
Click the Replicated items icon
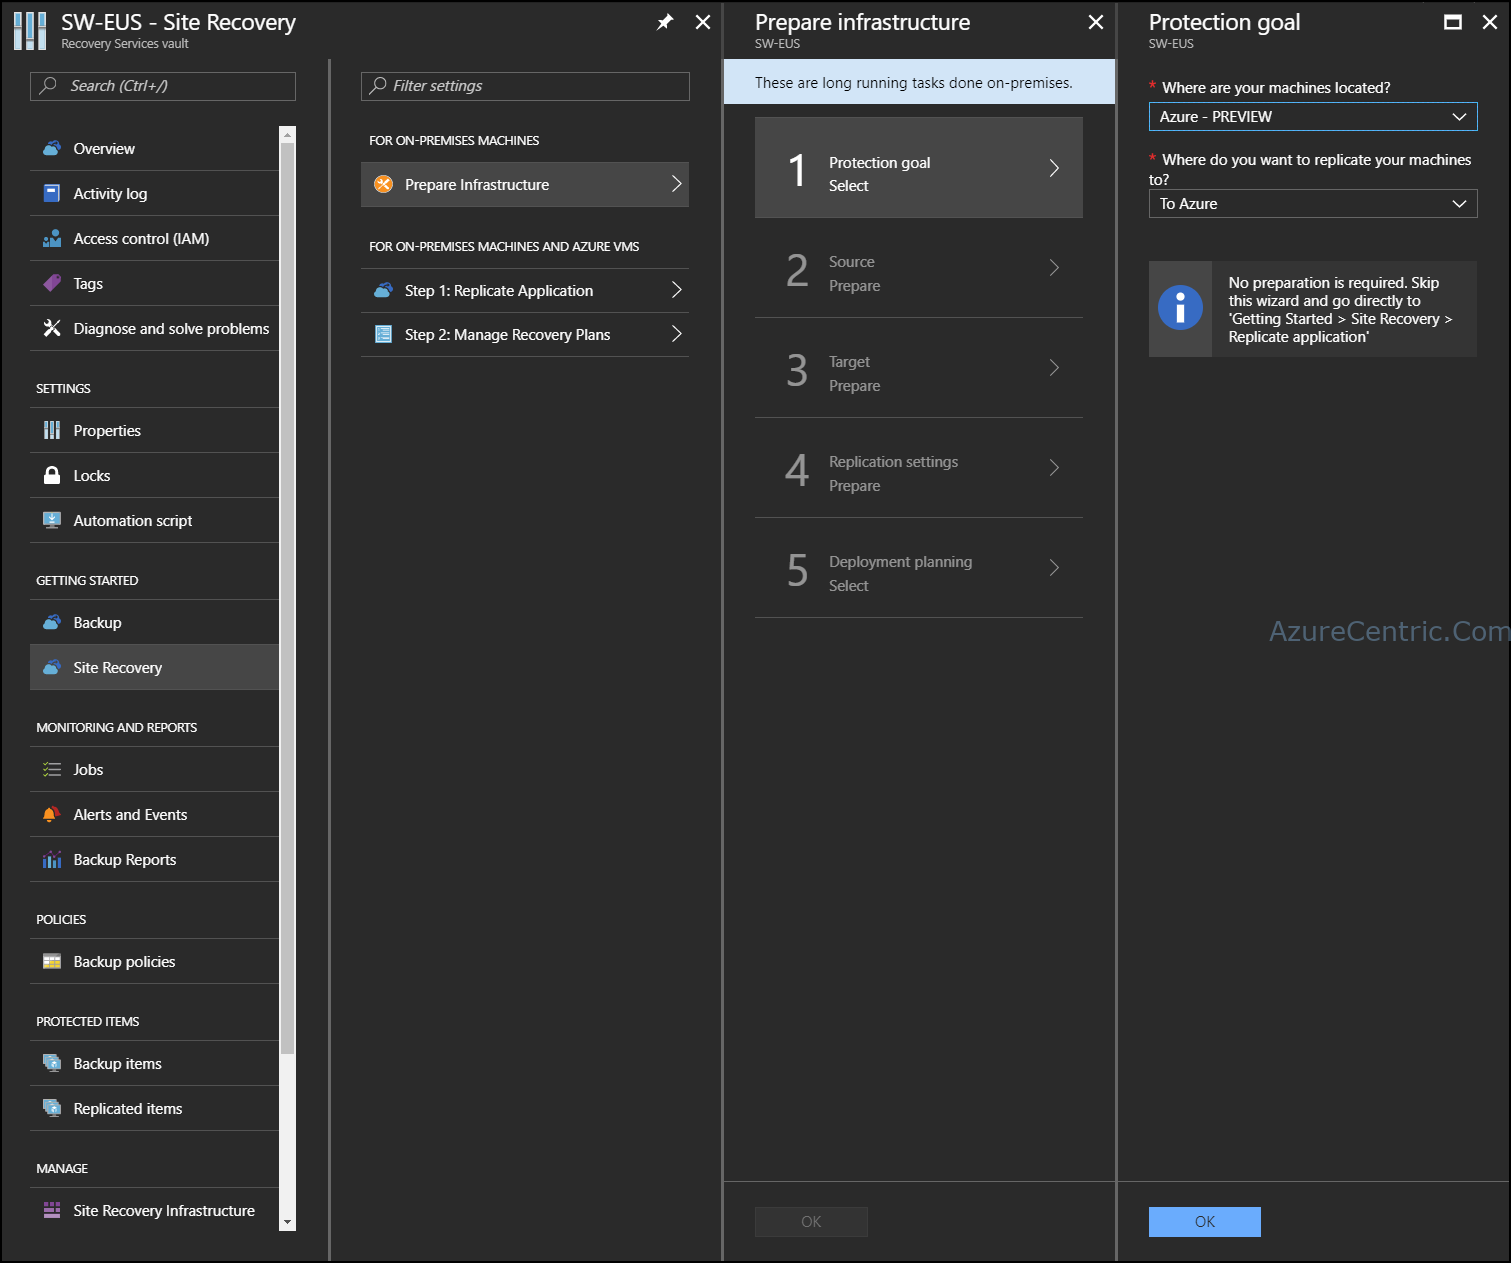tap(52, 1108)
